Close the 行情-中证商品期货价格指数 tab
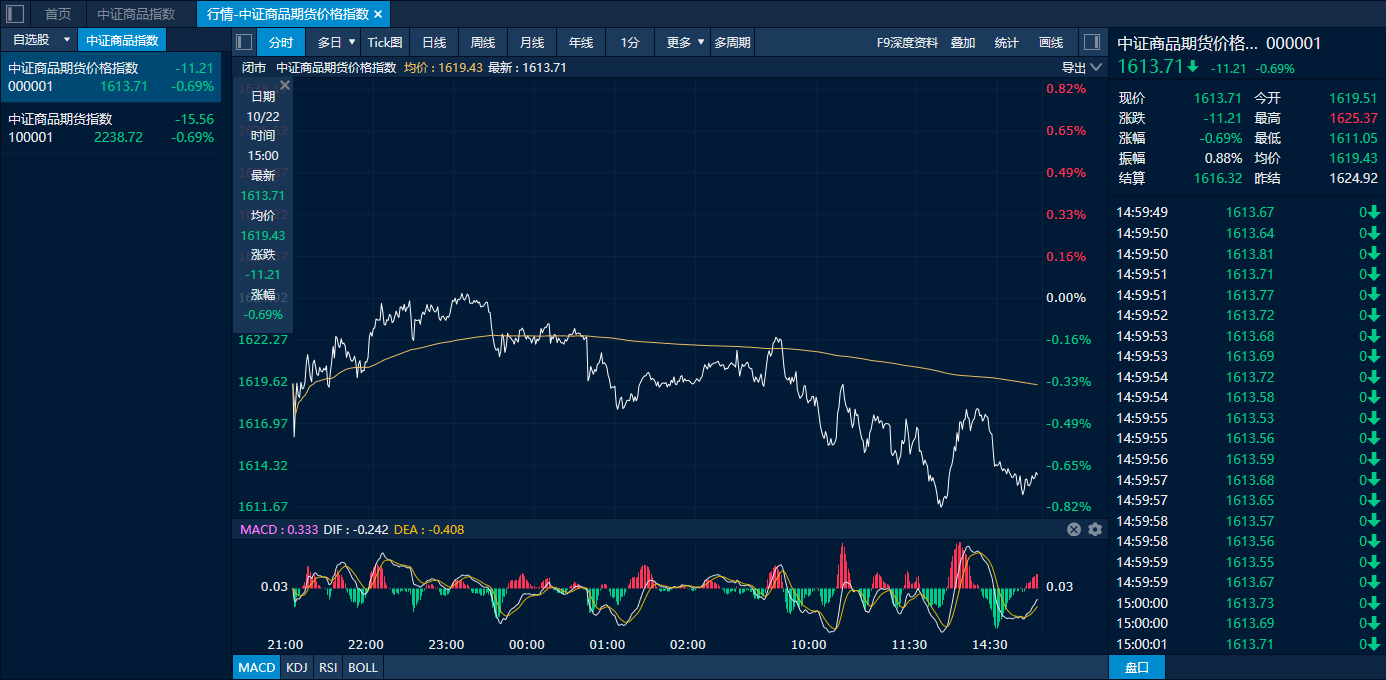The image size is (1386, 680). tap(378, 14)
